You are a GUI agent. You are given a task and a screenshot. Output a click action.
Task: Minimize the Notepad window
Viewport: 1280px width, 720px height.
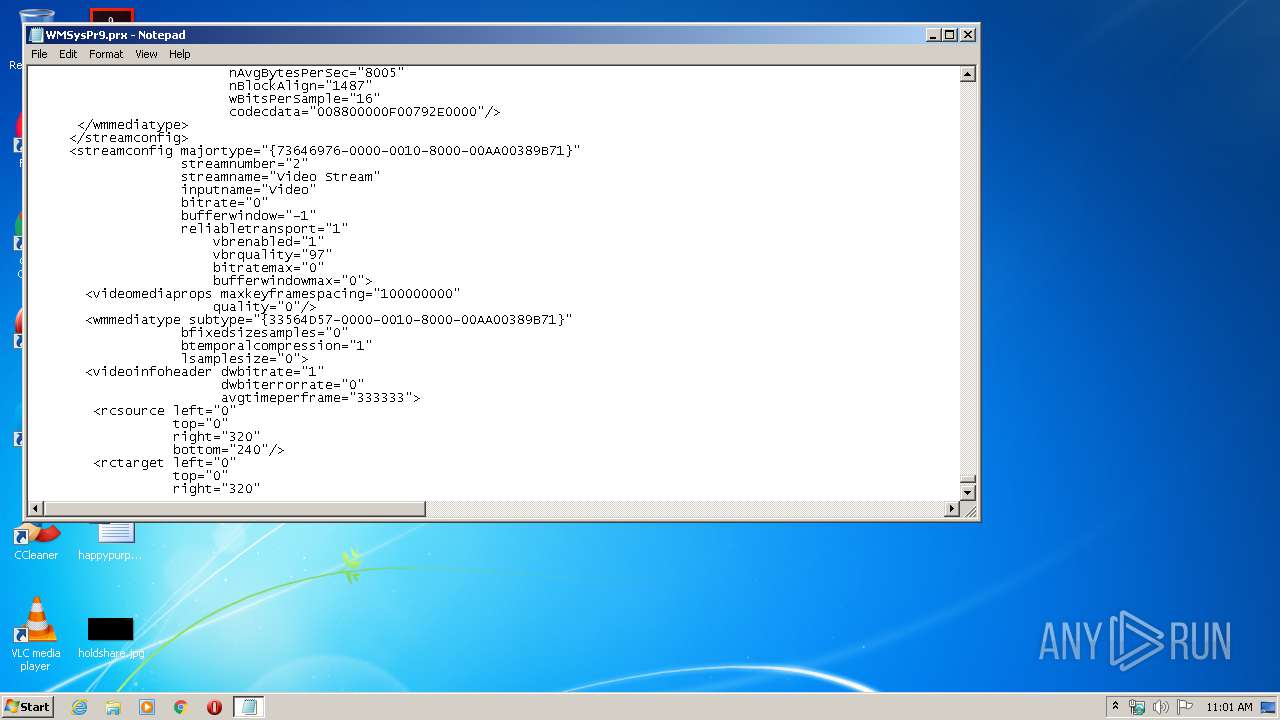tap(933, 35)
